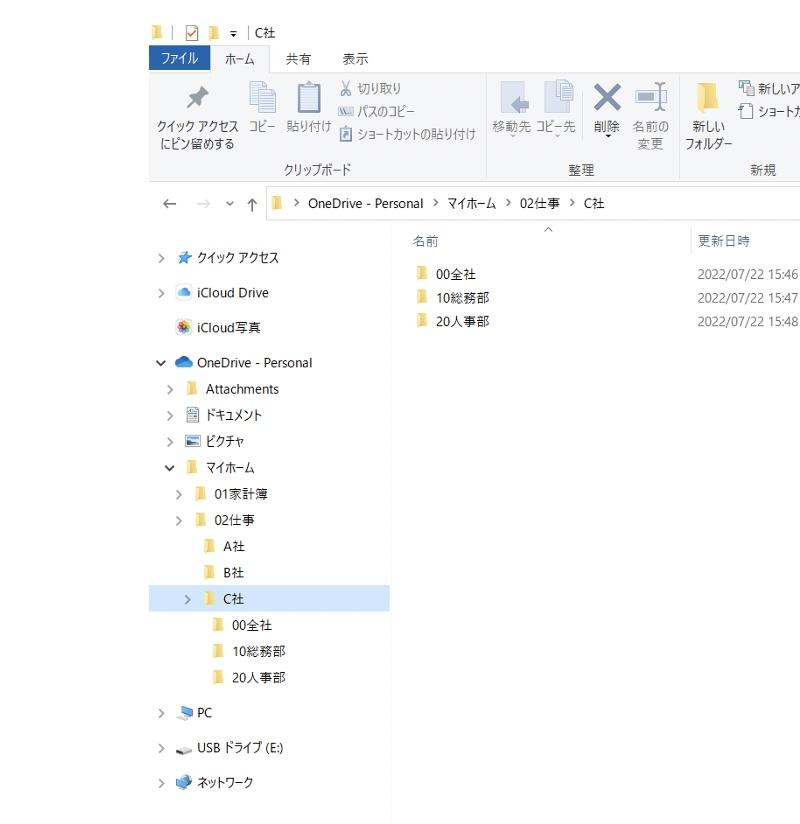Open the ファイル menu tab

point(179,59)
